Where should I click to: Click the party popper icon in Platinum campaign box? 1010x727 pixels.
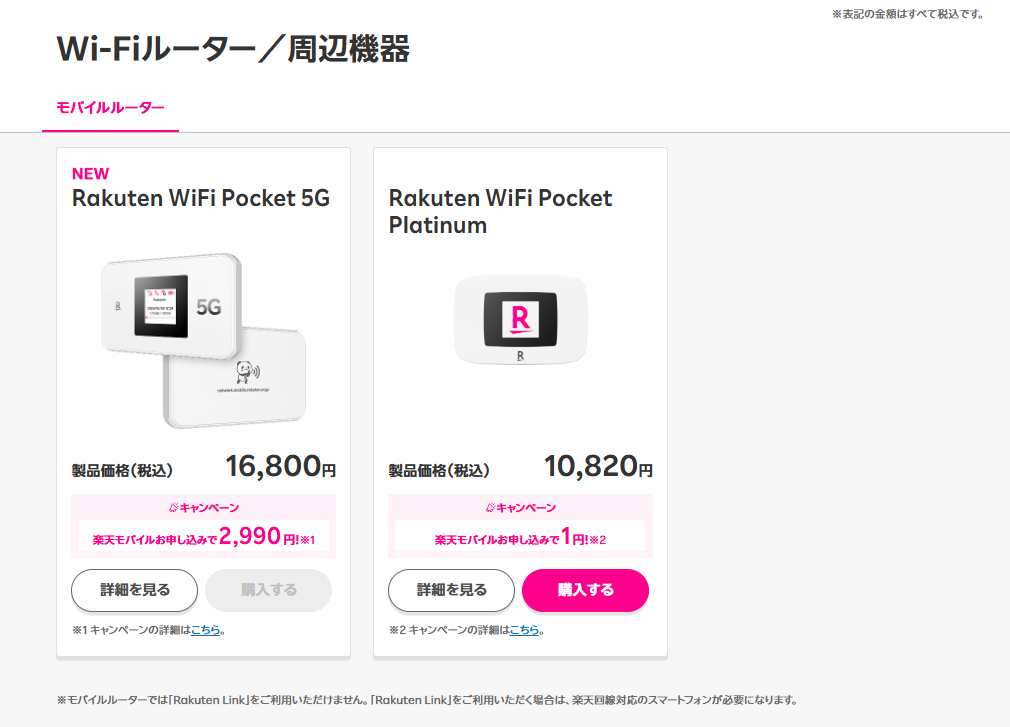pyautogui.click(x=489, y=508)
